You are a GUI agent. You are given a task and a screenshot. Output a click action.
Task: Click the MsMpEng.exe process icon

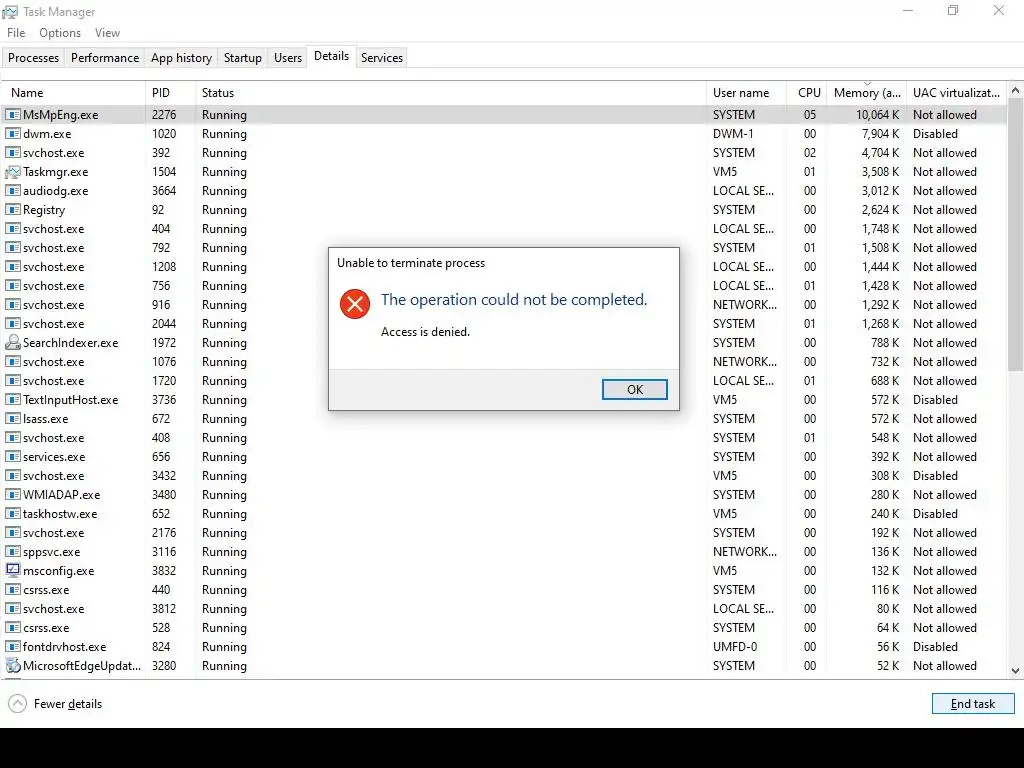click(x=12, y=115)
